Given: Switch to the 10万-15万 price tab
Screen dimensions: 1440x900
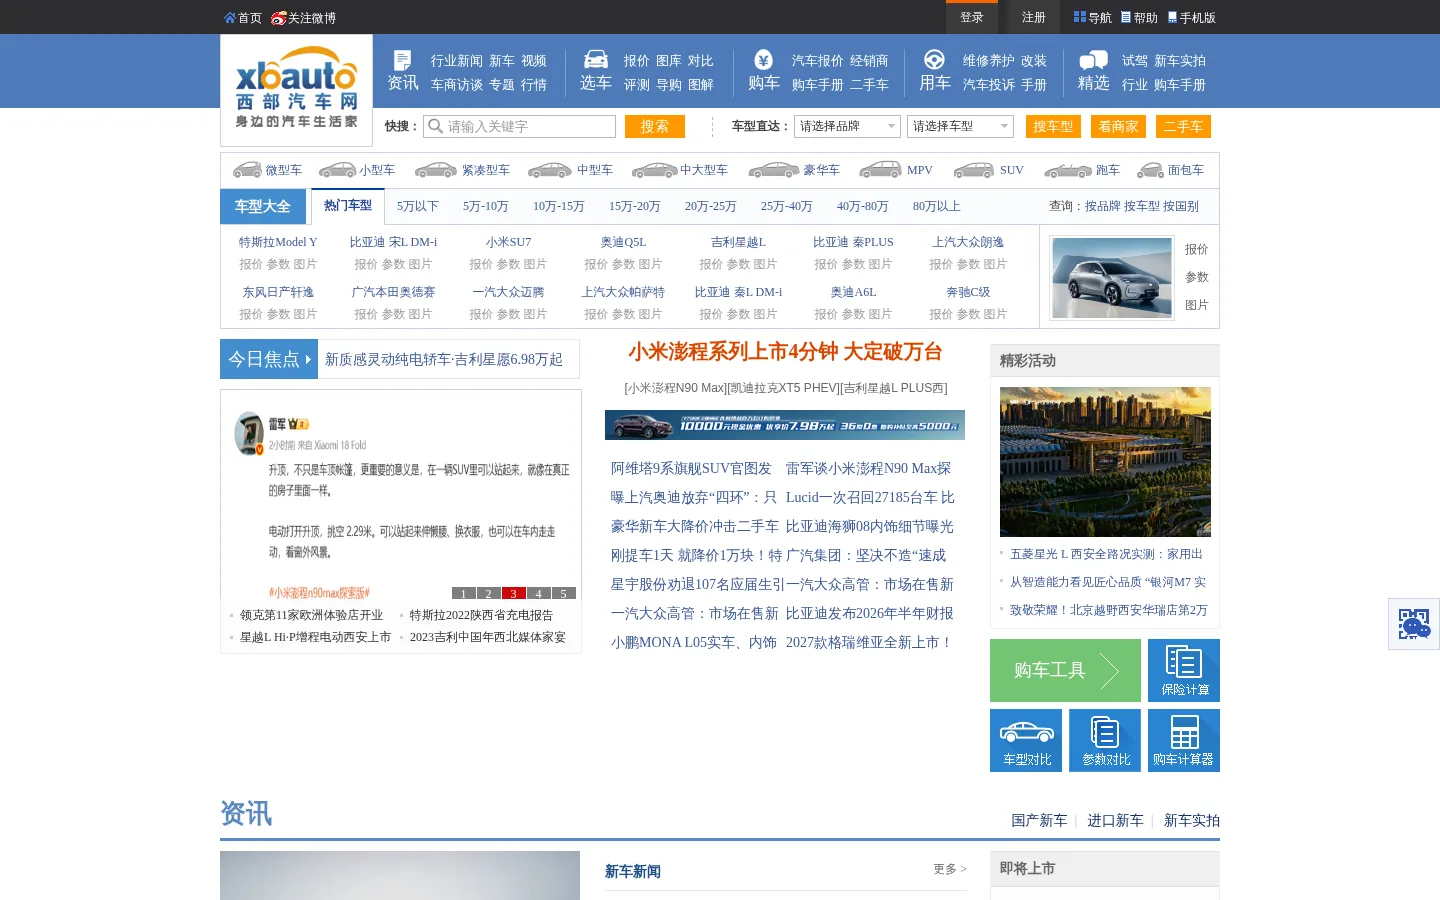Looking at the screenshot, I should point(559,206).
